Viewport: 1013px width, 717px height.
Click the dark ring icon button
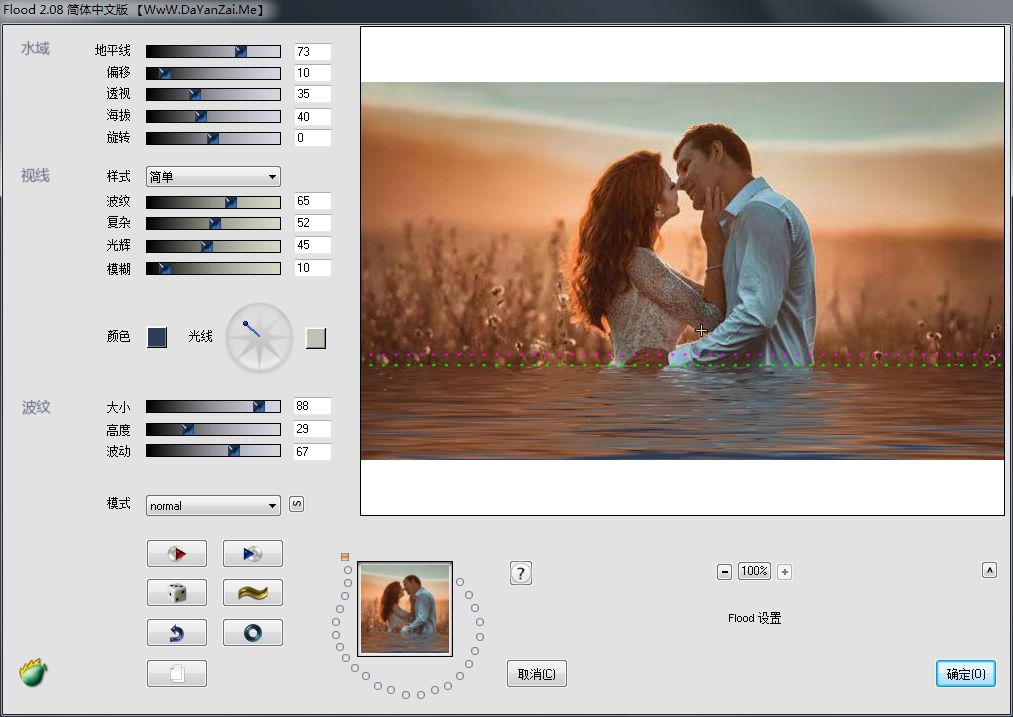pos(252,633)
